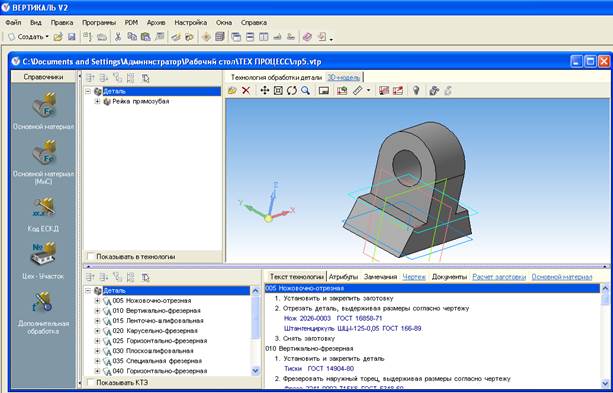Viewport: 613px width, 393px height.
Task: Open the Создать dropdown arrow
Action: coord(47,37)
